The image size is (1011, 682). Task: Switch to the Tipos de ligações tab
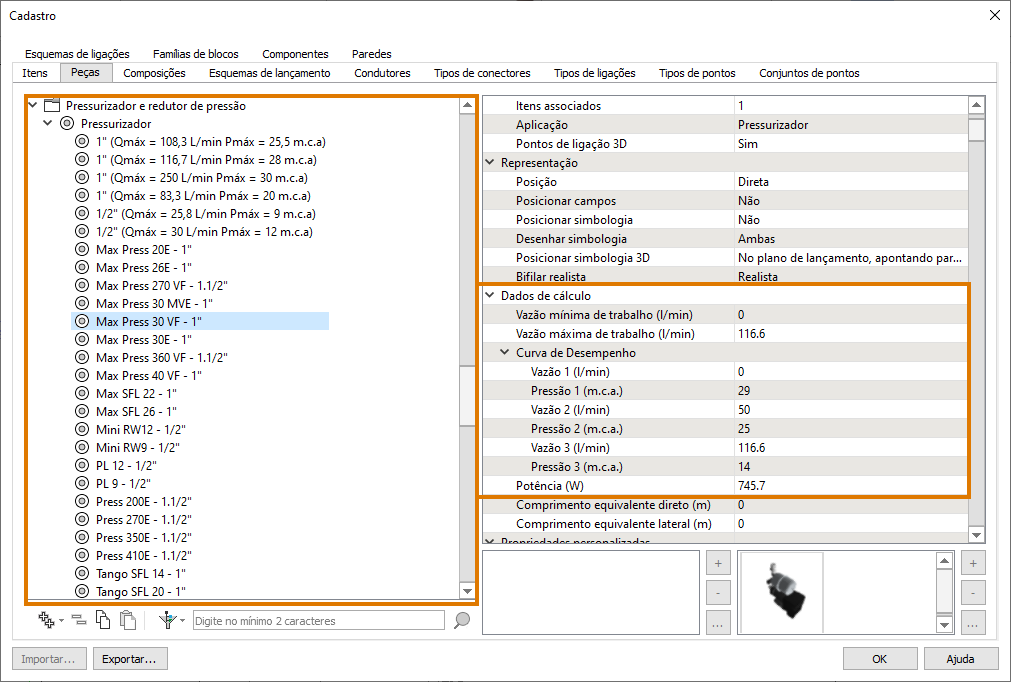(x=594, y=73)
